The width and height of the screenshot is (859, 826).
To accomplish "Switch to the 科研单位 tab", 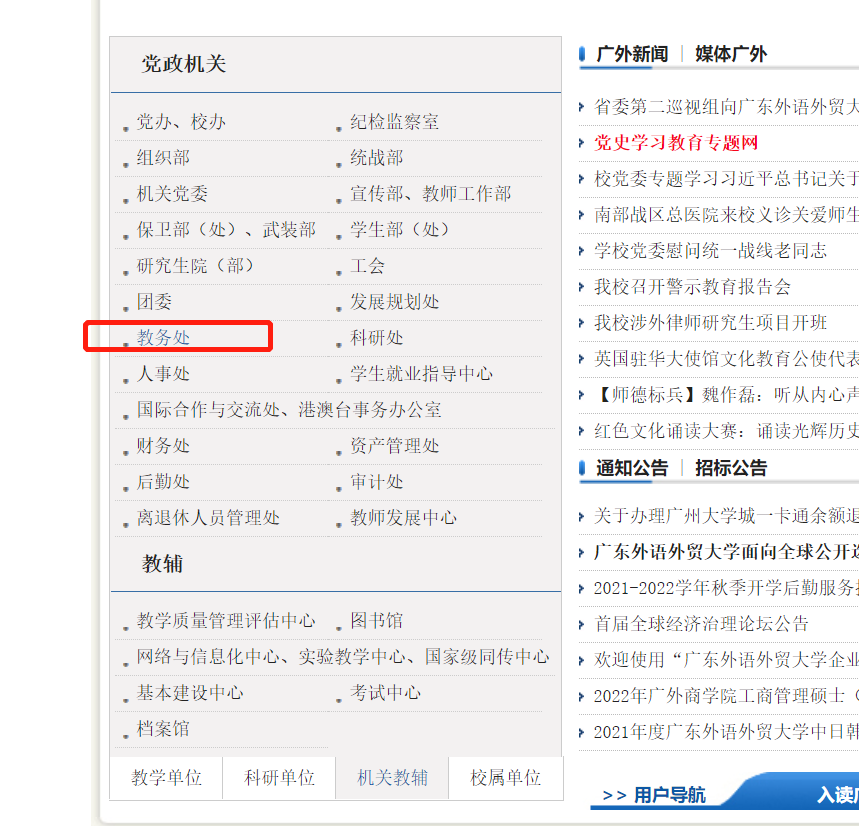I will (279, 778).
